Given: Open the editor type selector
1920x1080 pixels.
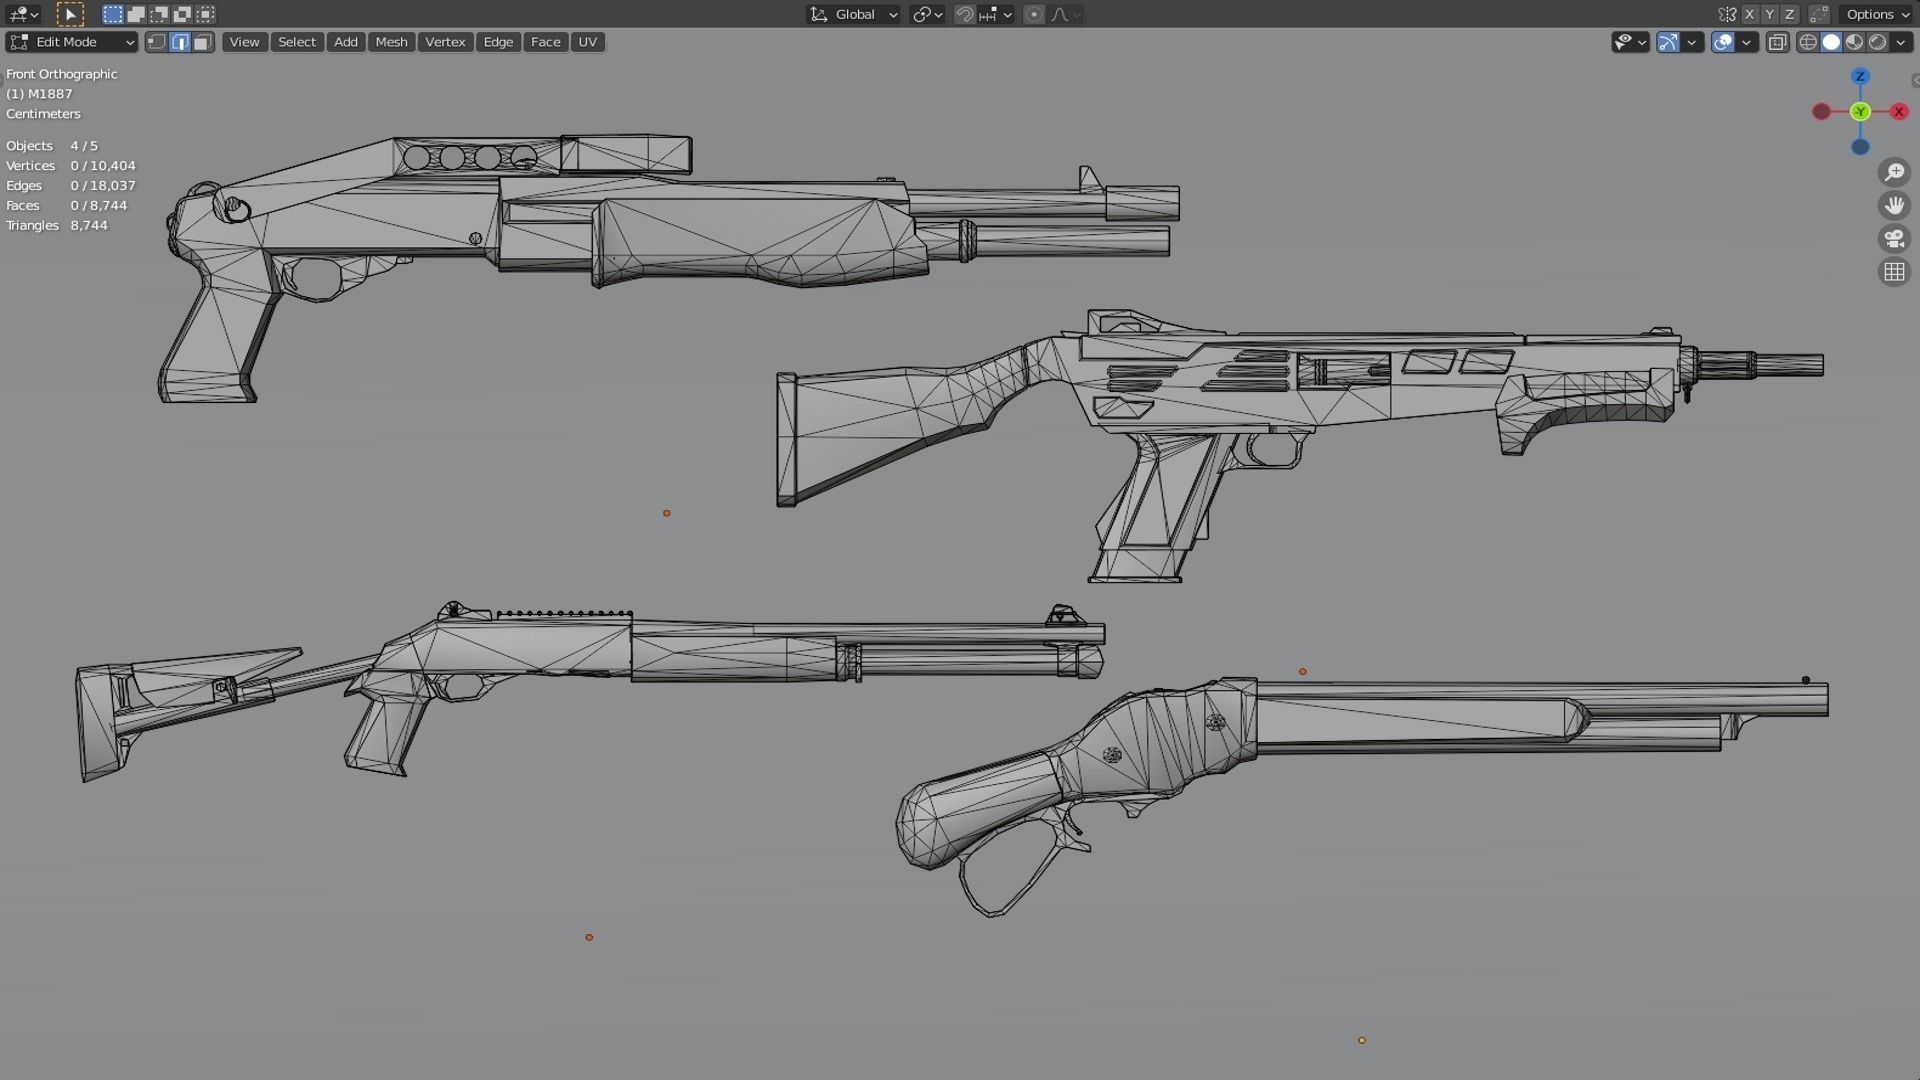Looking at the screenshot, I should pos(23,14).
